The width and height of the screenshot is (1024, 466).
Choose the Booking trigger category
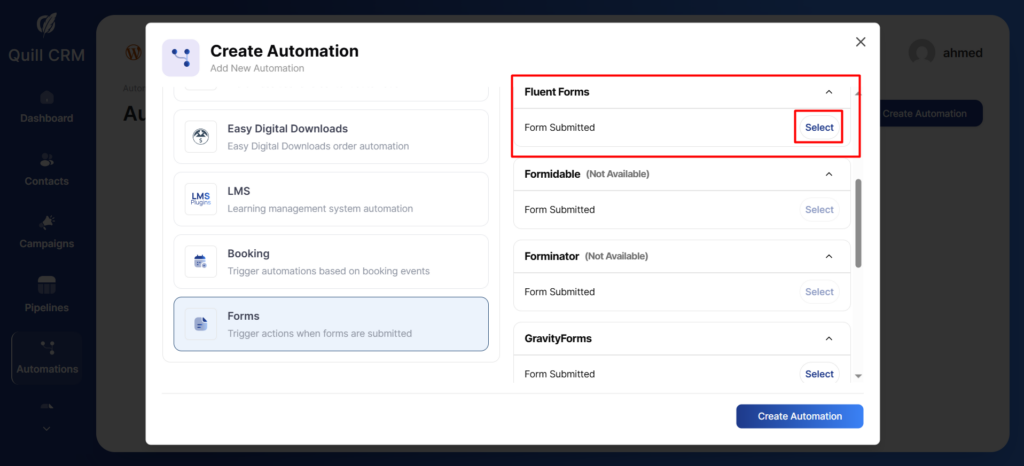[330, 262]
